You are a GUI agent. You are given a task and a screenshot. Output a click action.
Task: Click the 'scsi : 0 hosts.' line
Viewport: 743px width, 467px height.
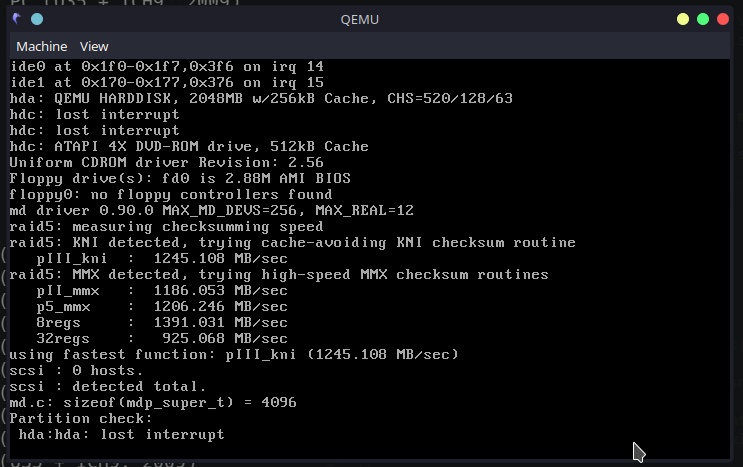click(x=76, y=370)
